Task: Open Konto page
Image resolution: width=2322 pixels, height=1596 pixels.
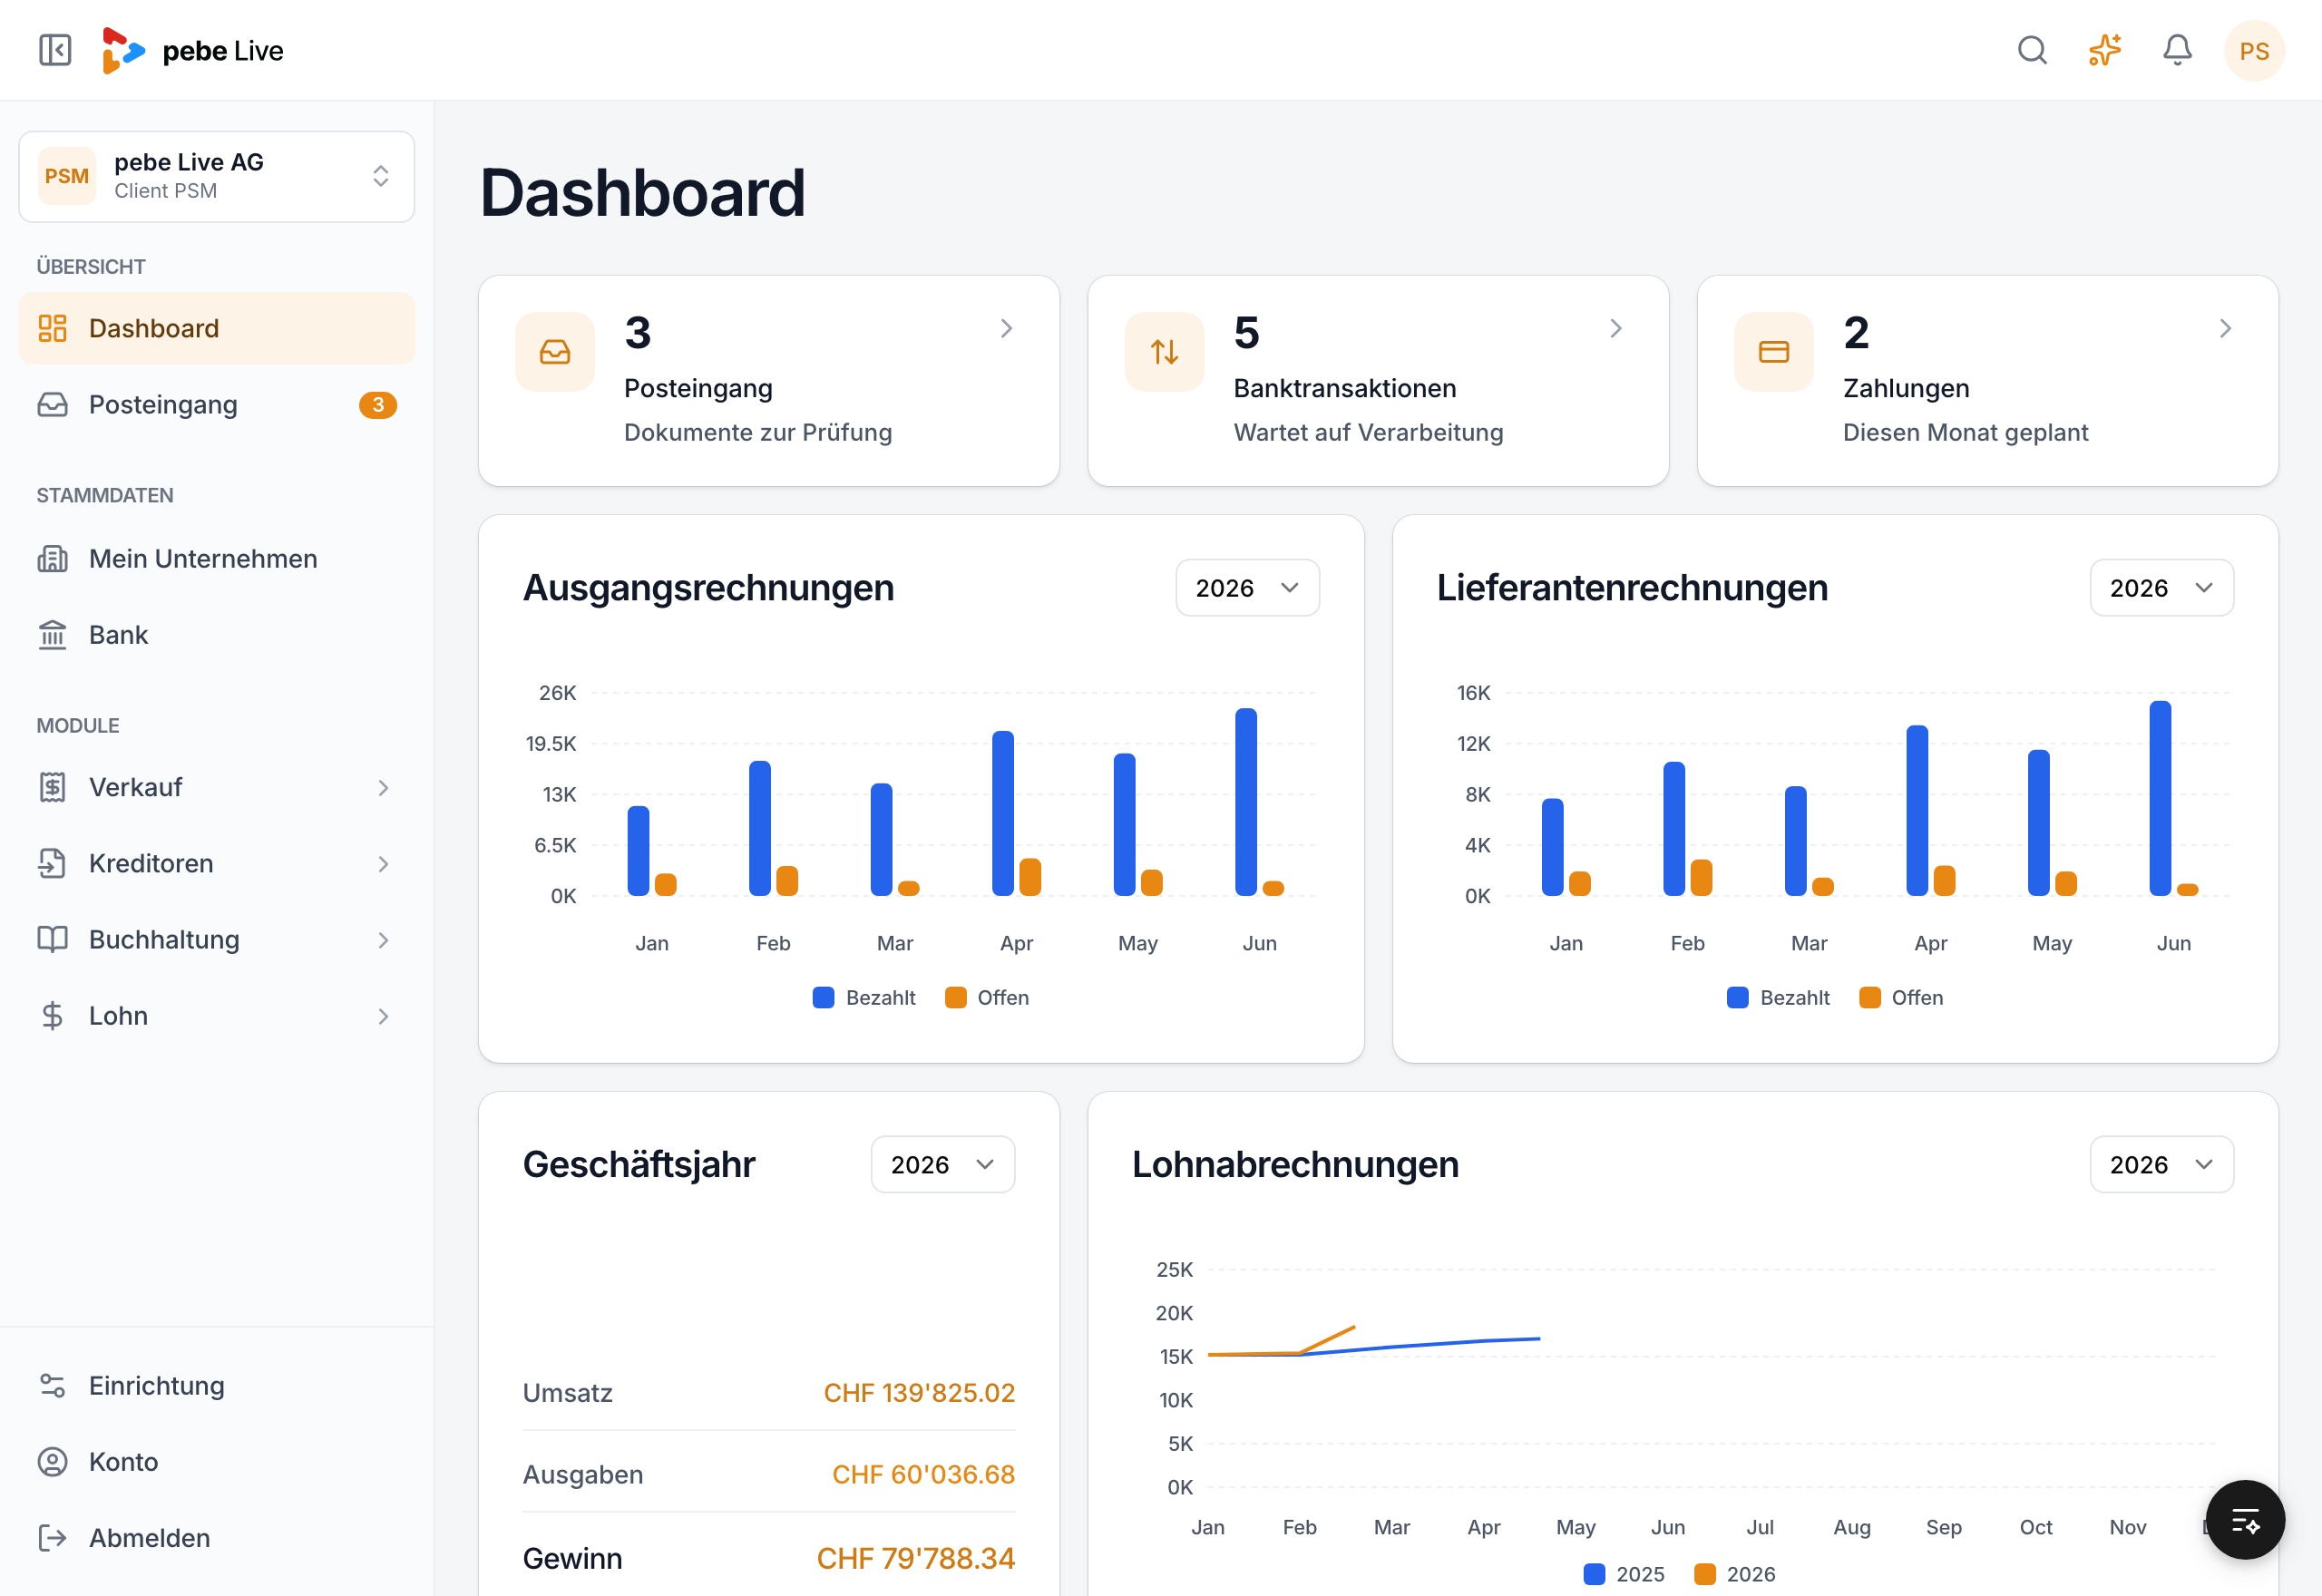Action: (217, 1461)
